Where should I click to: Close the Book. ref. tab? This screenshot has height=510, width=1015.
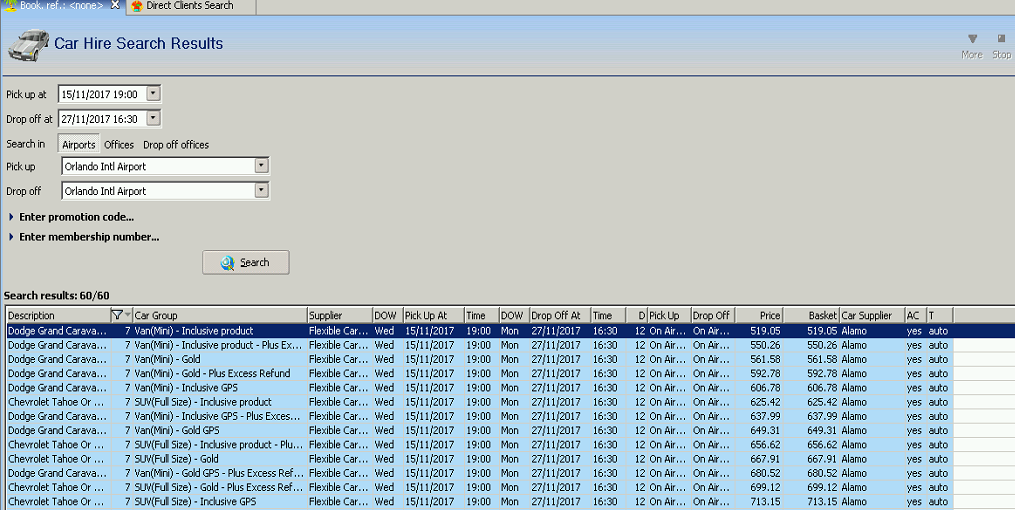tap(115, 5)
